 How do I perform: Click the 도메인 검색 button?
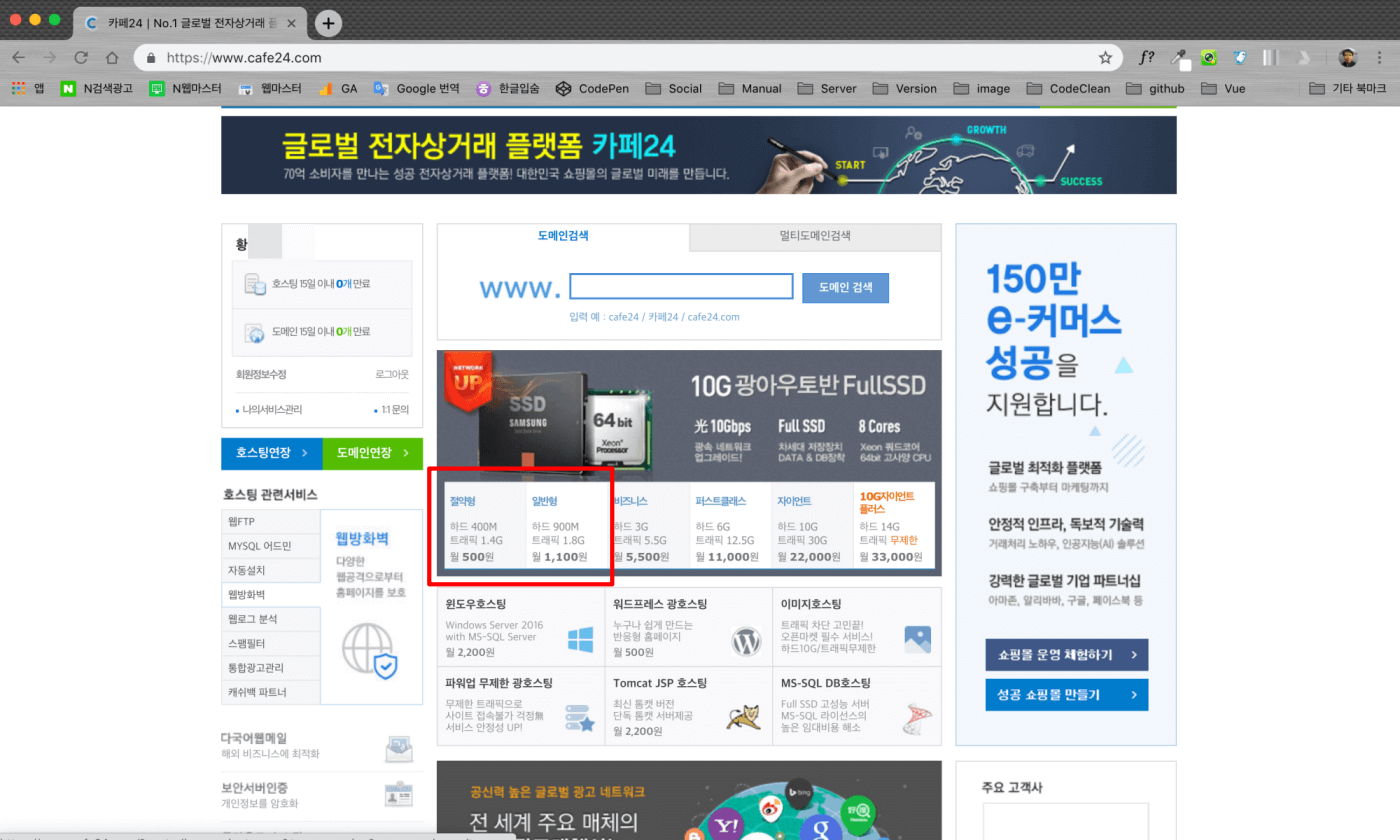click(x=845, y=287)
